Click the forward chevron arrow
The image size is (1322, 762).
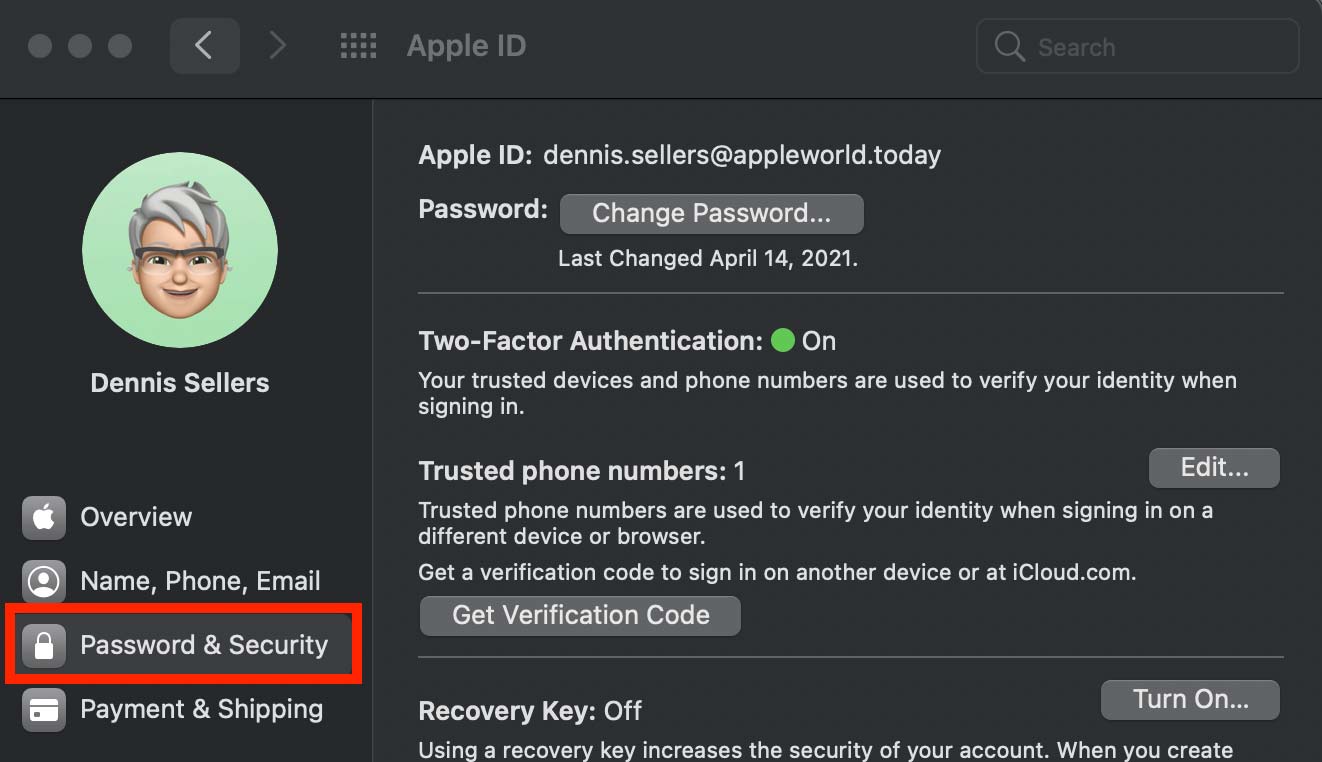[x=278, y=46]
